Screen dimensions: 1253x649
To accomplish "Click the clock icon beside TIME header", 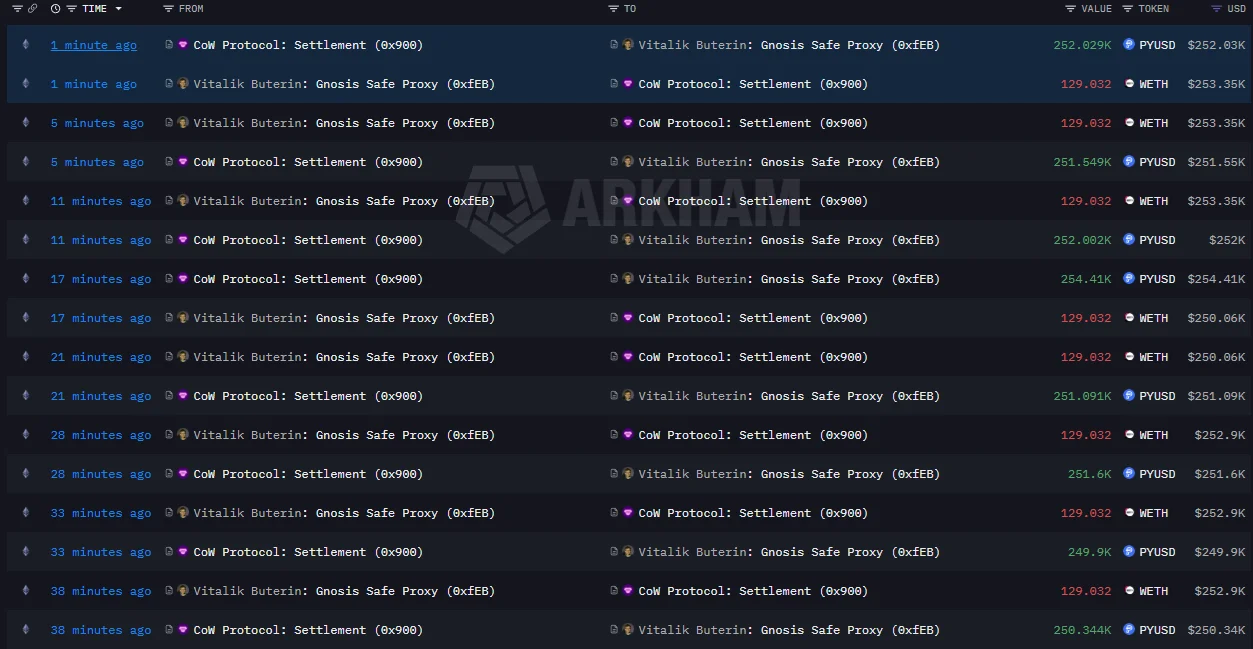I will [x=55, y=9].
